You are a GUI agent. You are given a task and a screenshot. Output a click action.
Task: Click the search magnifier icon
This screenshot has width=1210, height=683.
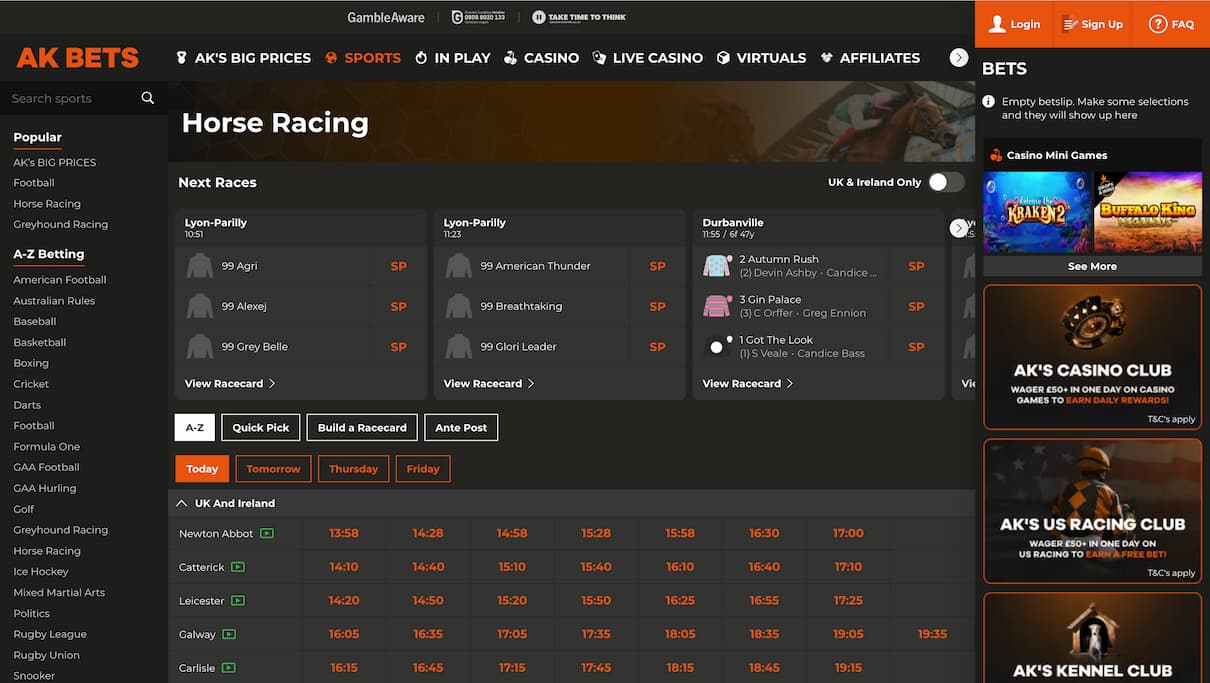click(148, 98)
